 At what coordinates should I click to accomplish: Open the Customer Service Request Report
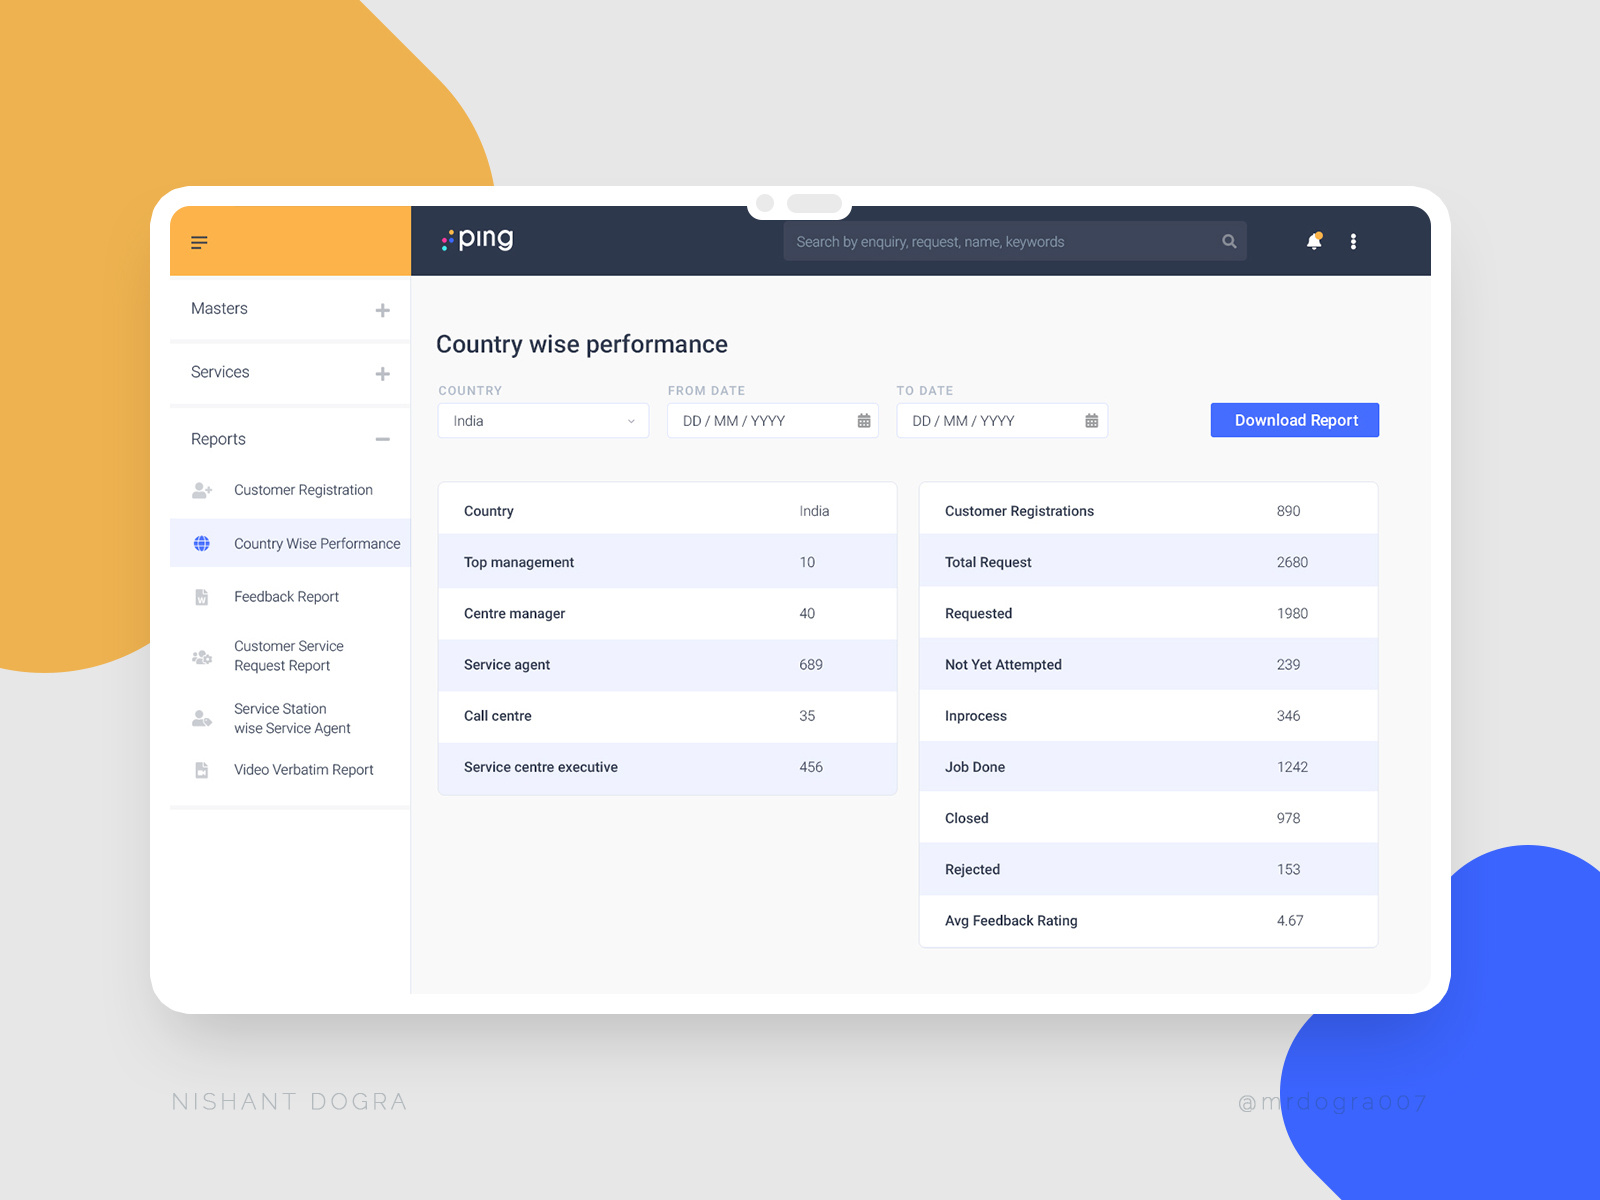pyautogui.click(x=288, y=656)
